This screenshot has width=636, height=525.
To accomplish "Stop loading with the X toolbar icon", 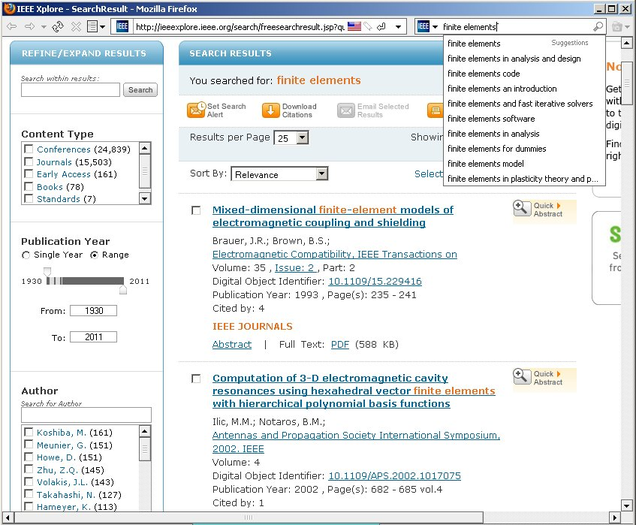I will pyautogui.click(x=76, y=27).
